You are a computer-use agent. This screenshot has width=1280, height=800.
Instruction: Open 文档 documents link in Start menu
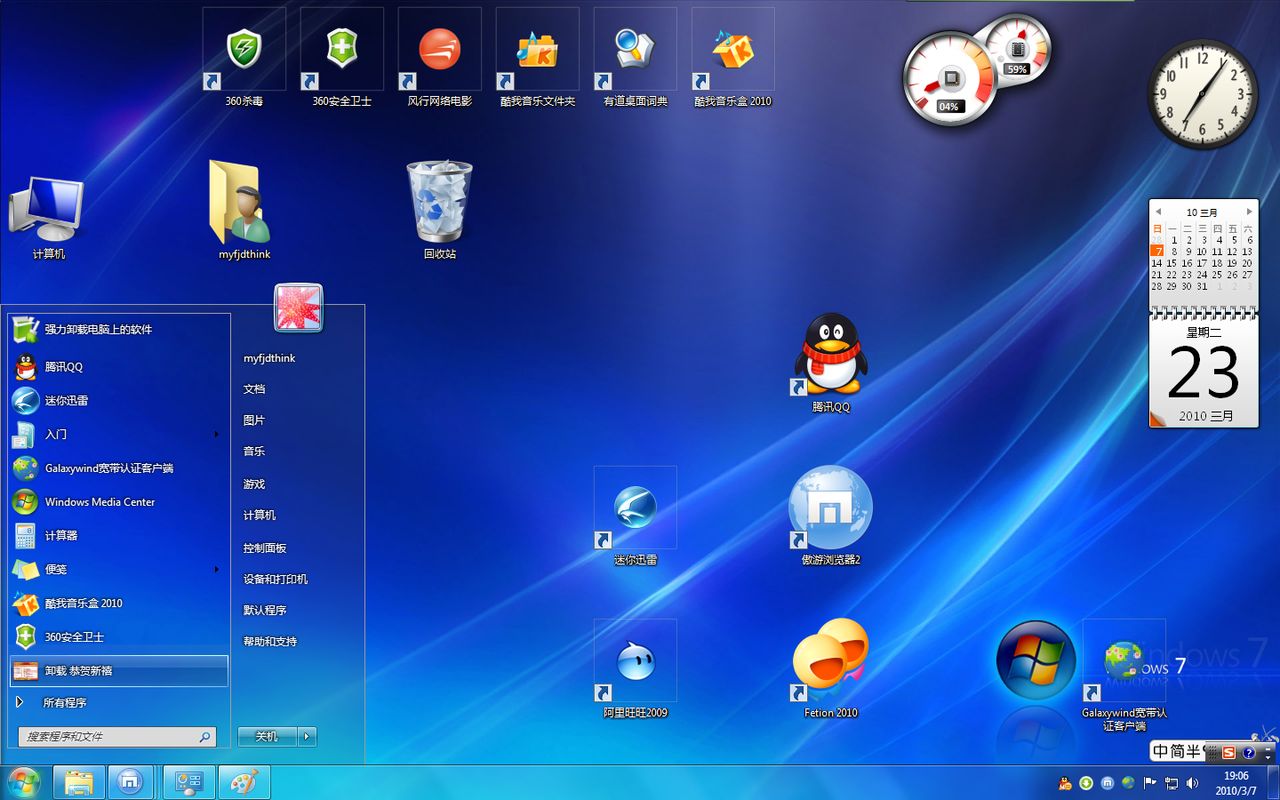254,389
